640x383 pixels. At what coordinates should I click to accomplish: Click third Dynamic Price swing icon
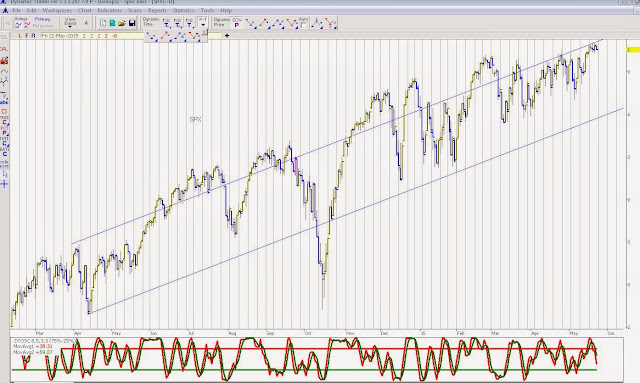278,23
